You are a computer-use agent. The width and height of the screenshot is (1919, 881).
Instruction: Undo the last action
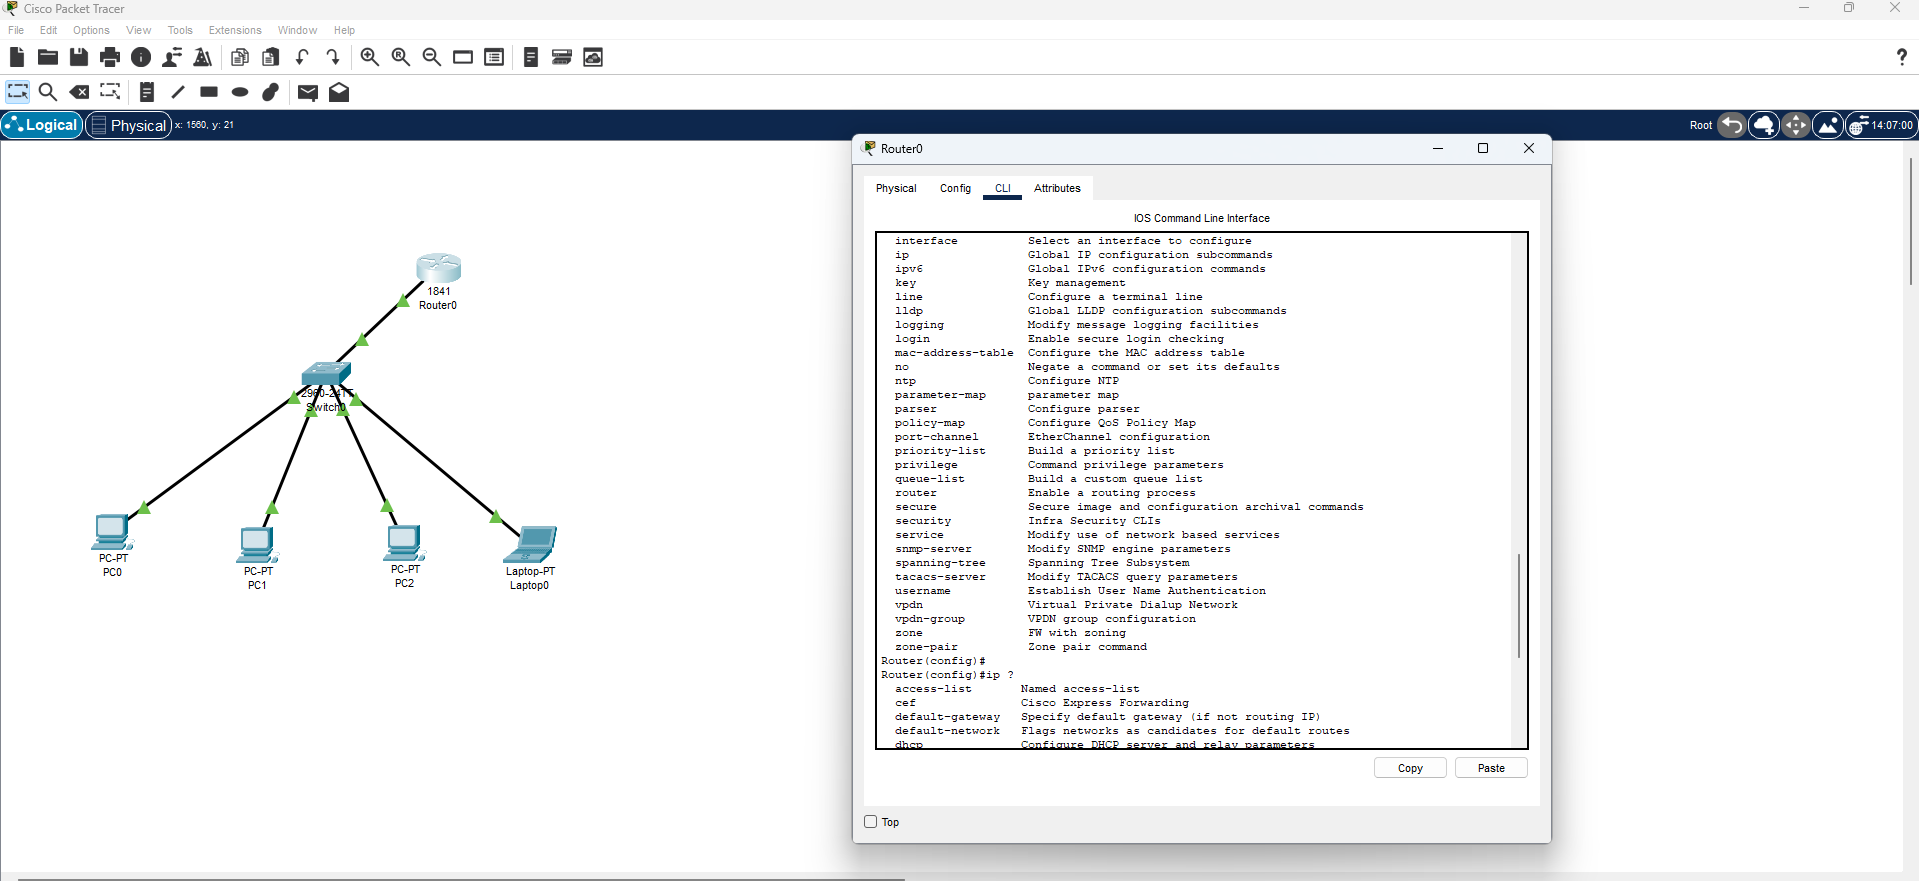302,57
